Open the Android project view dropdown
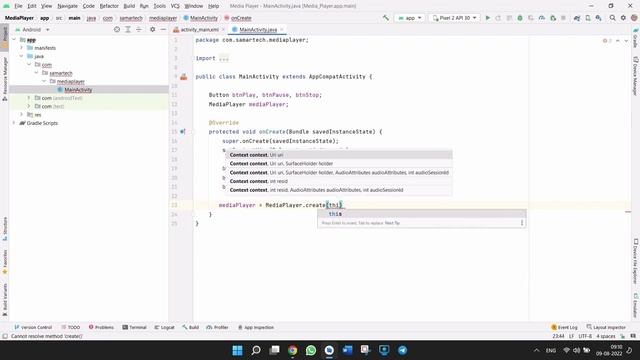Viewport: 640px width, 360px height. (32, 30)
